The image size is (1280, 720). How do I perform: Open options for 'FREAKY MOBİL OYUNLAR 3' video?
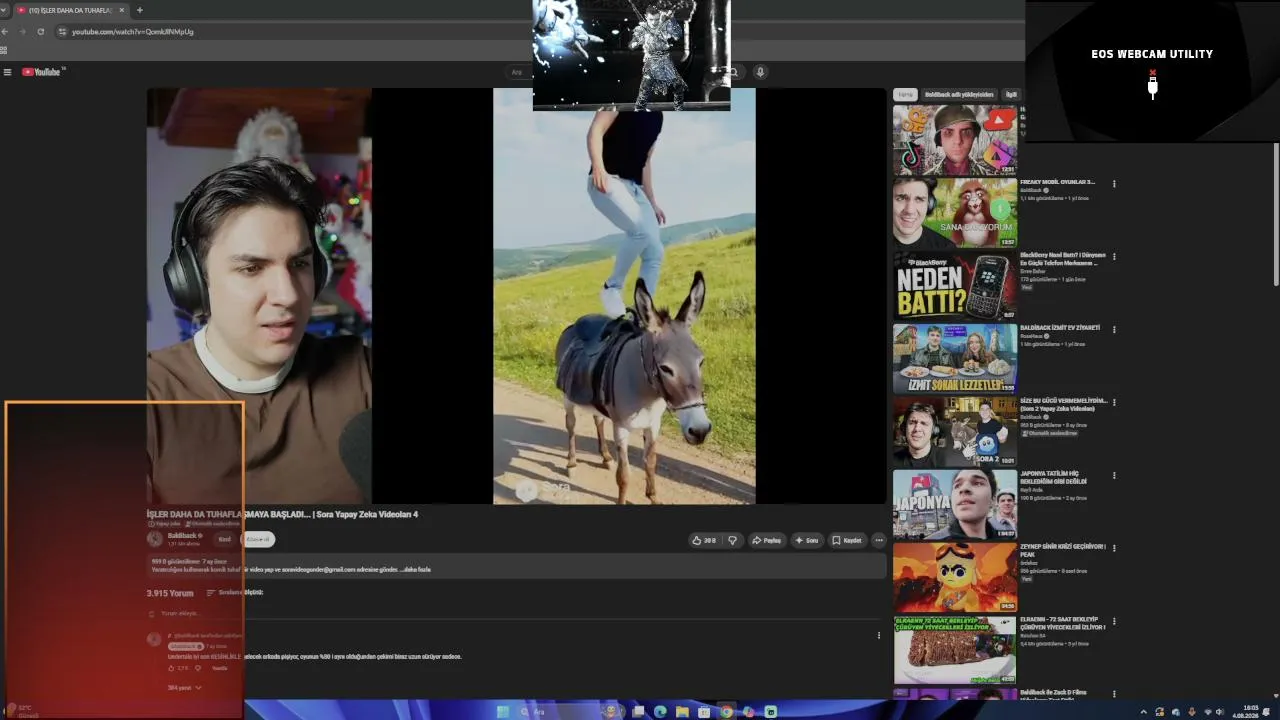click(x=1114, y=184)
